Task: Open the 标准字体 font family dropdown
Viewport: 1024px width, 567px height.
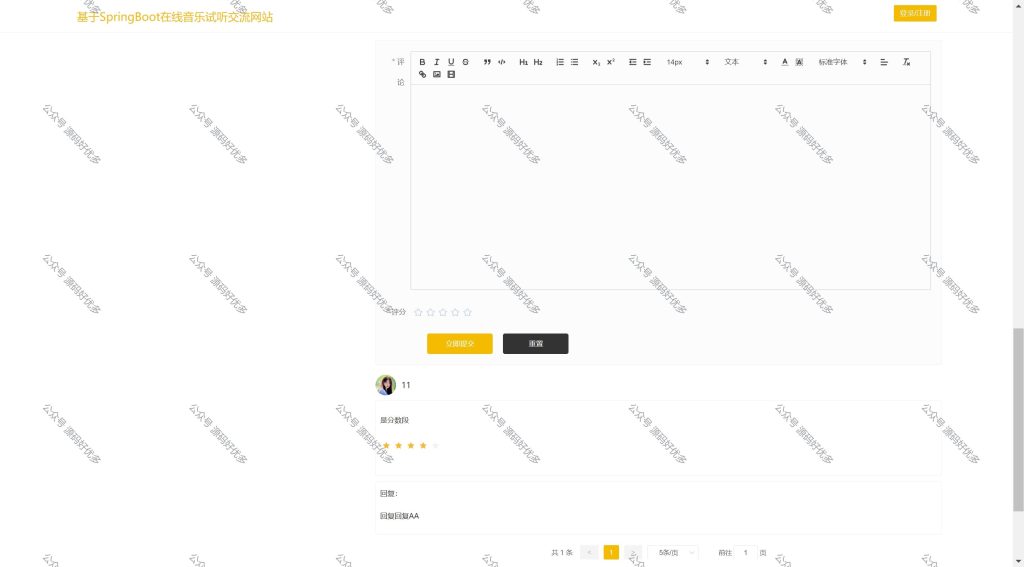Action: click(x=842, y=62)
